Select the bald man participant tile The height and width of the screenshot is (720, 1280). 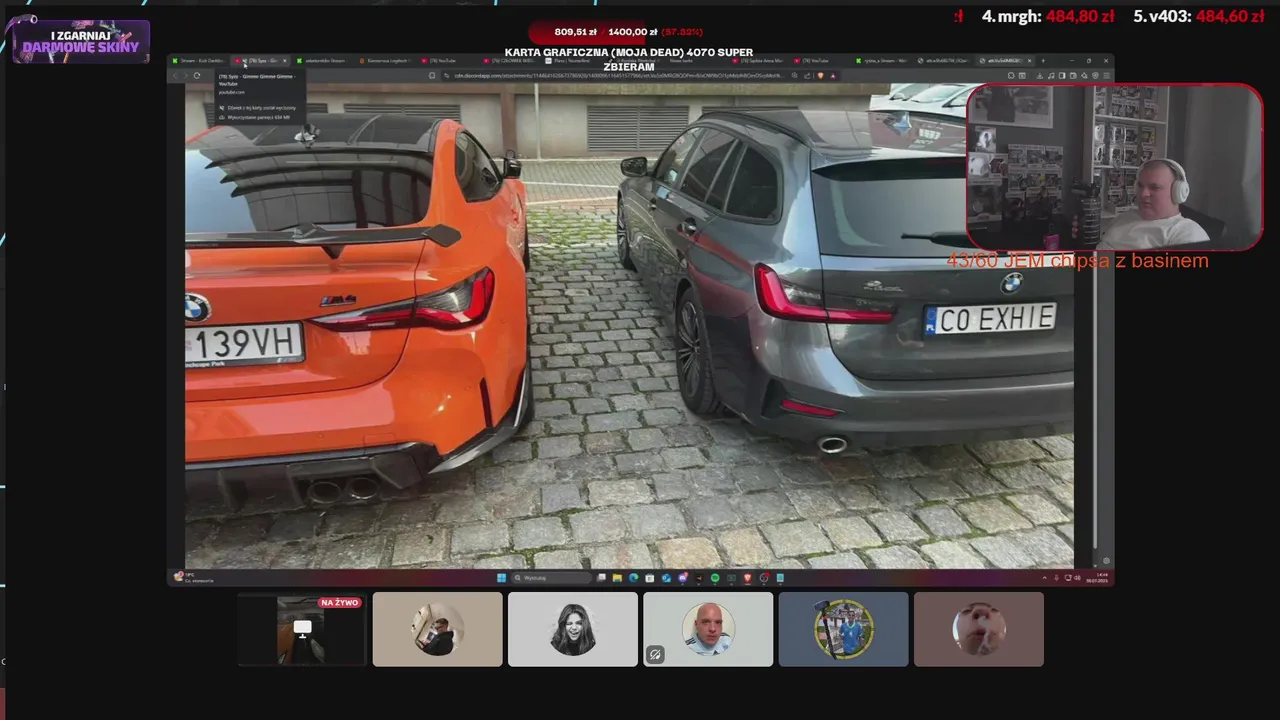pos(708,629)
